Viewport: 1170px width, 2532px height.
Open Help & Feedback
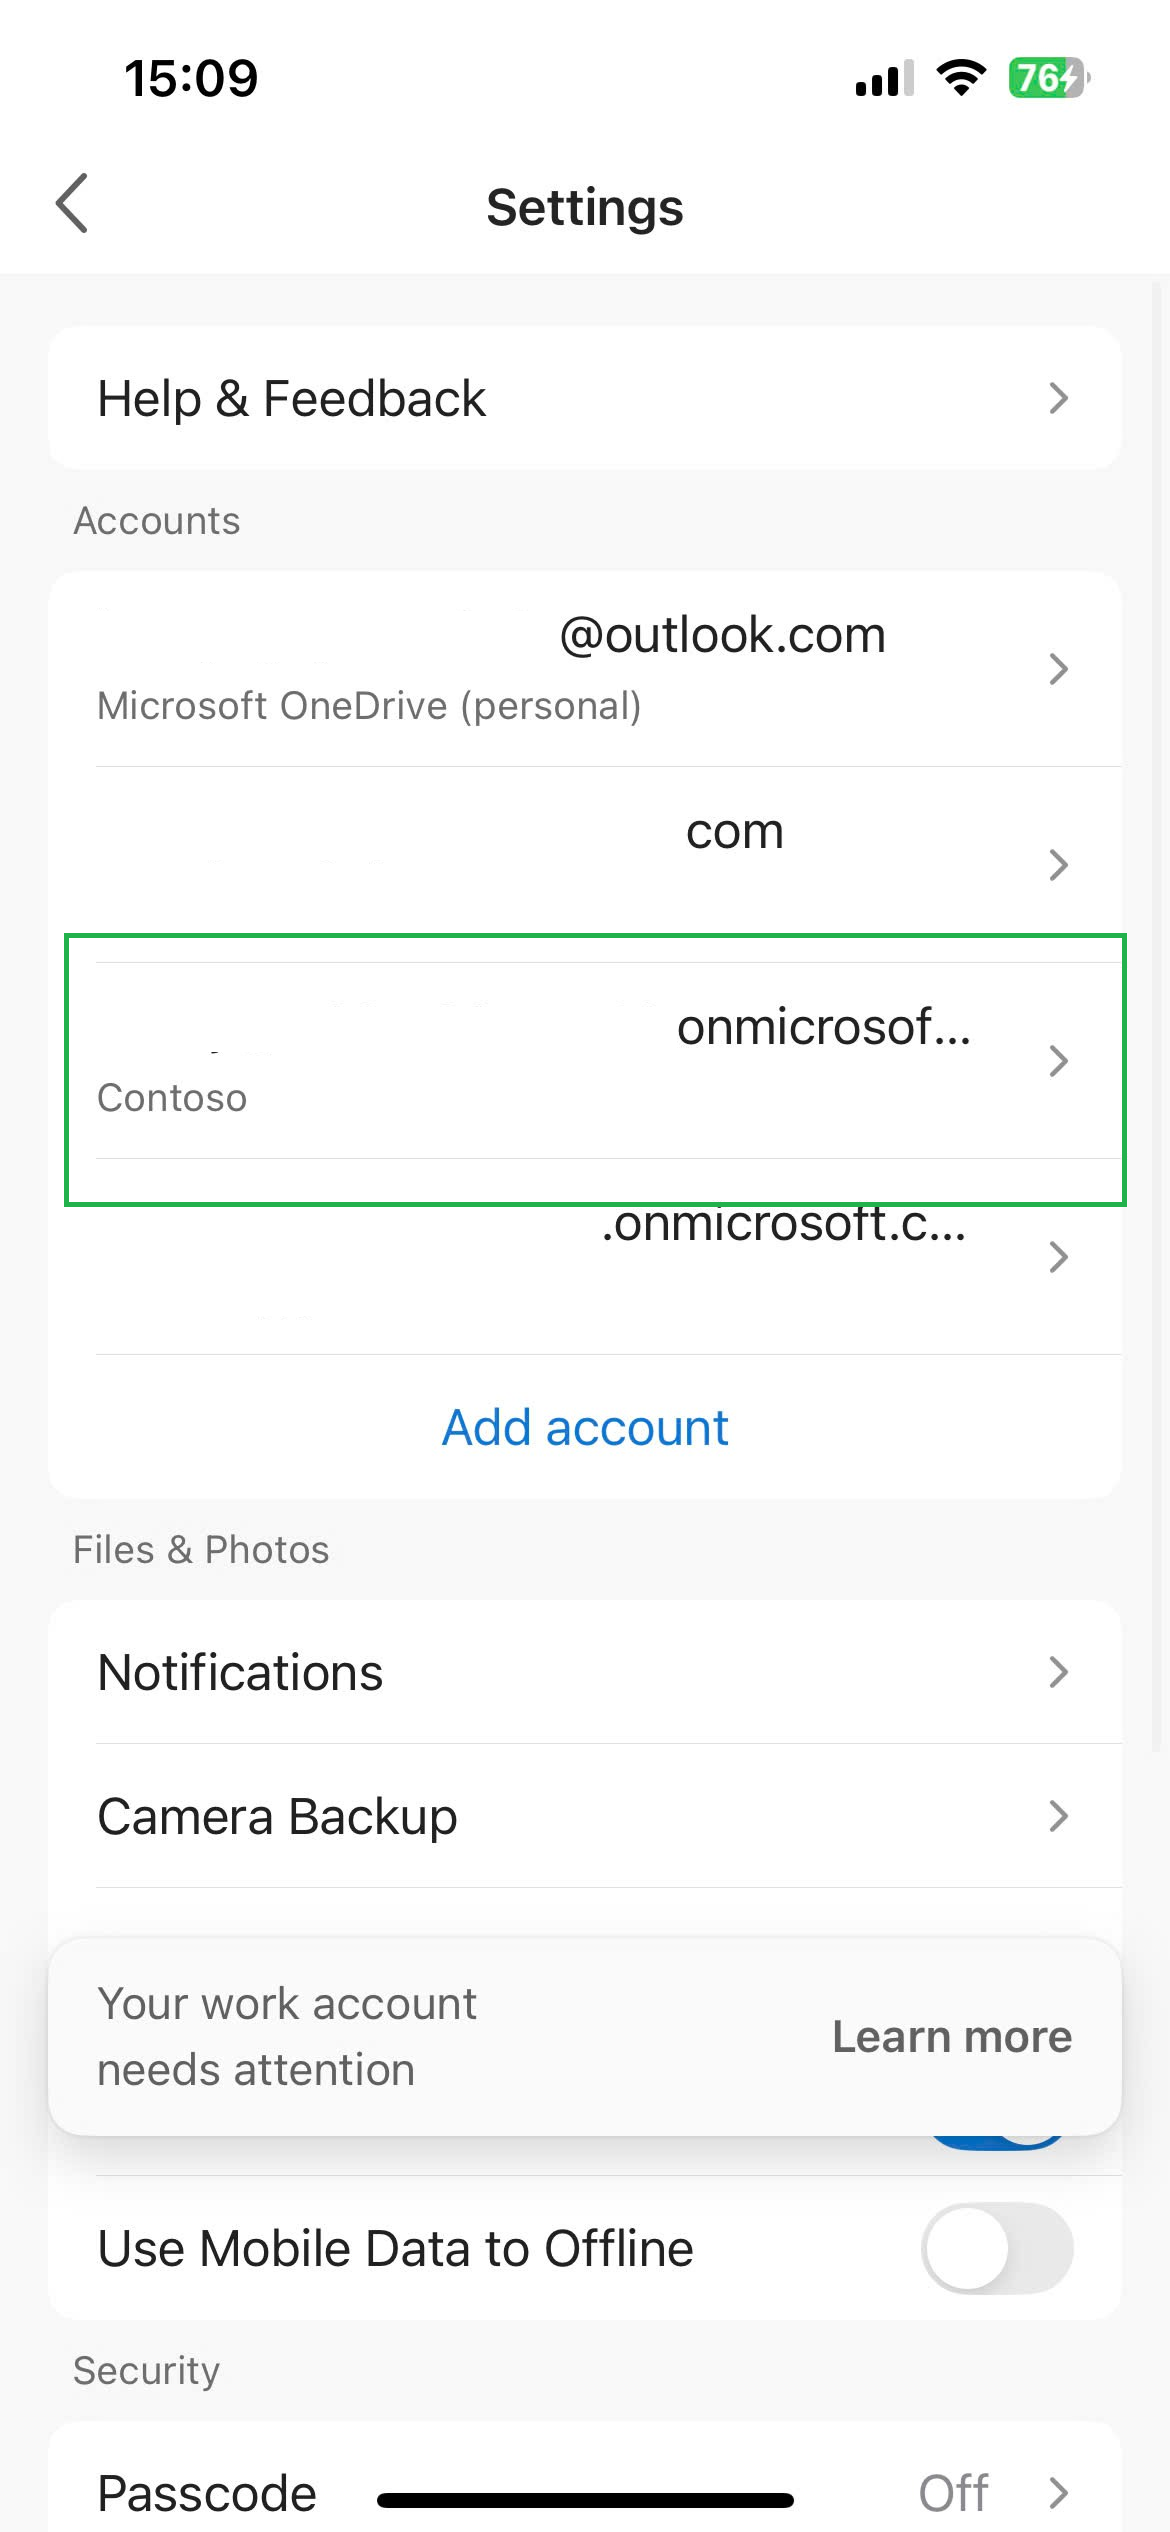[585, 398]
